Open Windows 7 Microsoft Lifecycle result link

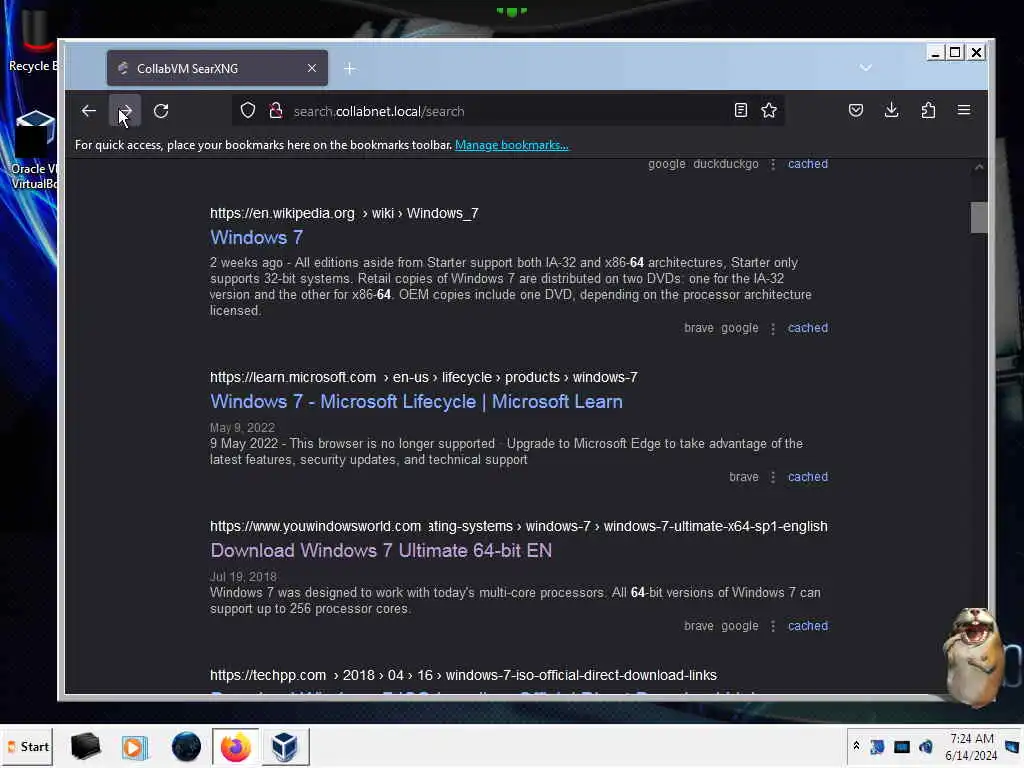pyautogui.click(x=416, y=402)
